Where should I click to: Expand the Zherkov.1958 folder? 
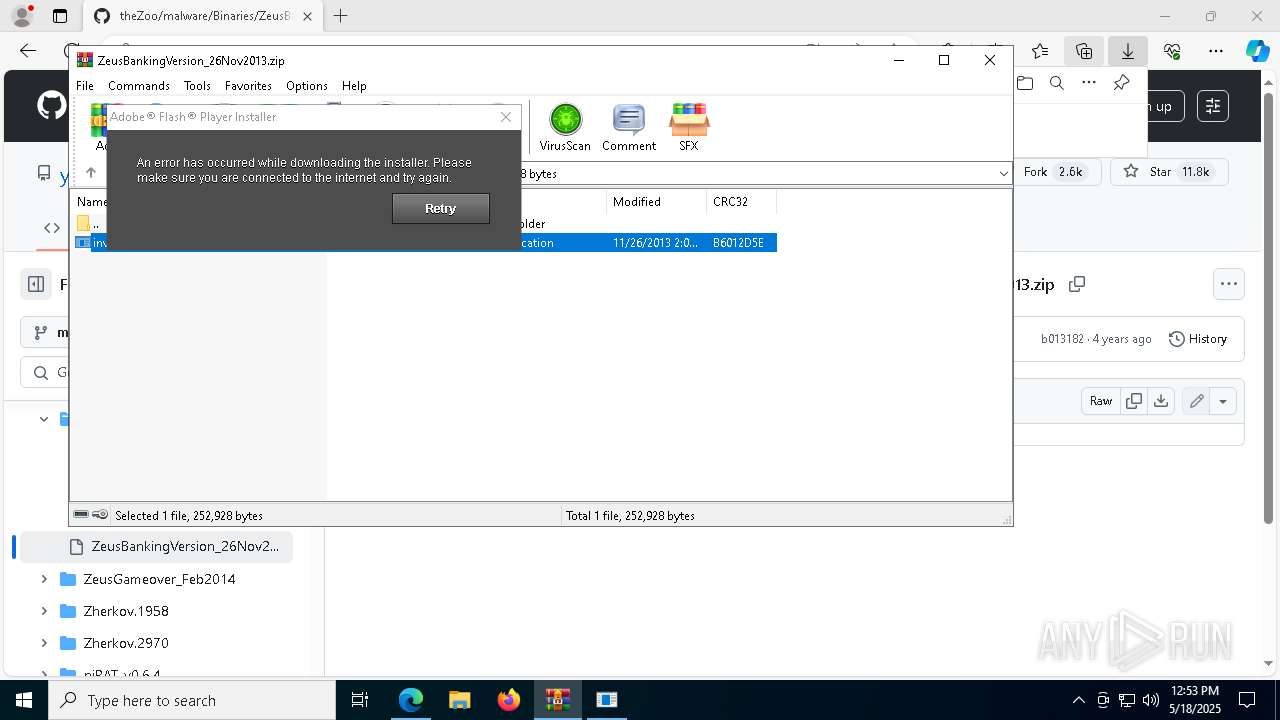pyautogui.click(x=44, y=611)
